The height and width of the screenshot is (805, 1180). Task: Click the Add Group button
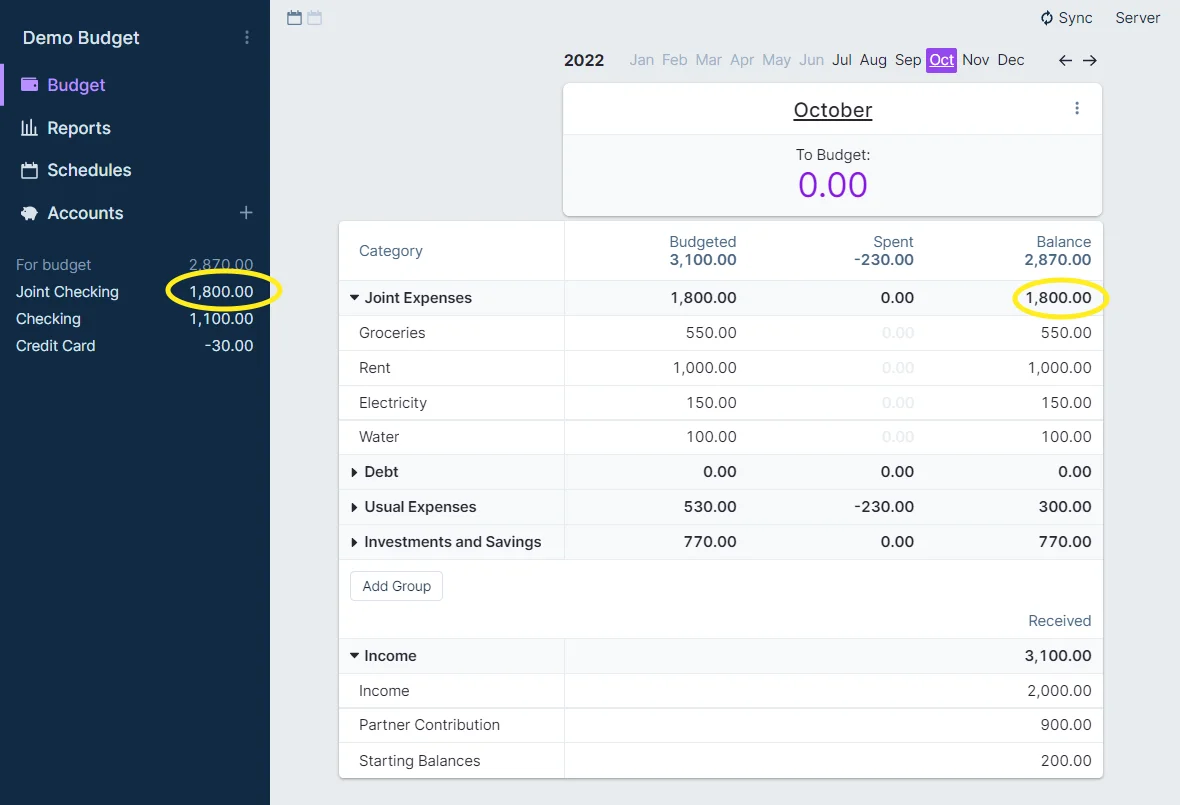pyautogui.click(x=396, y=586)
